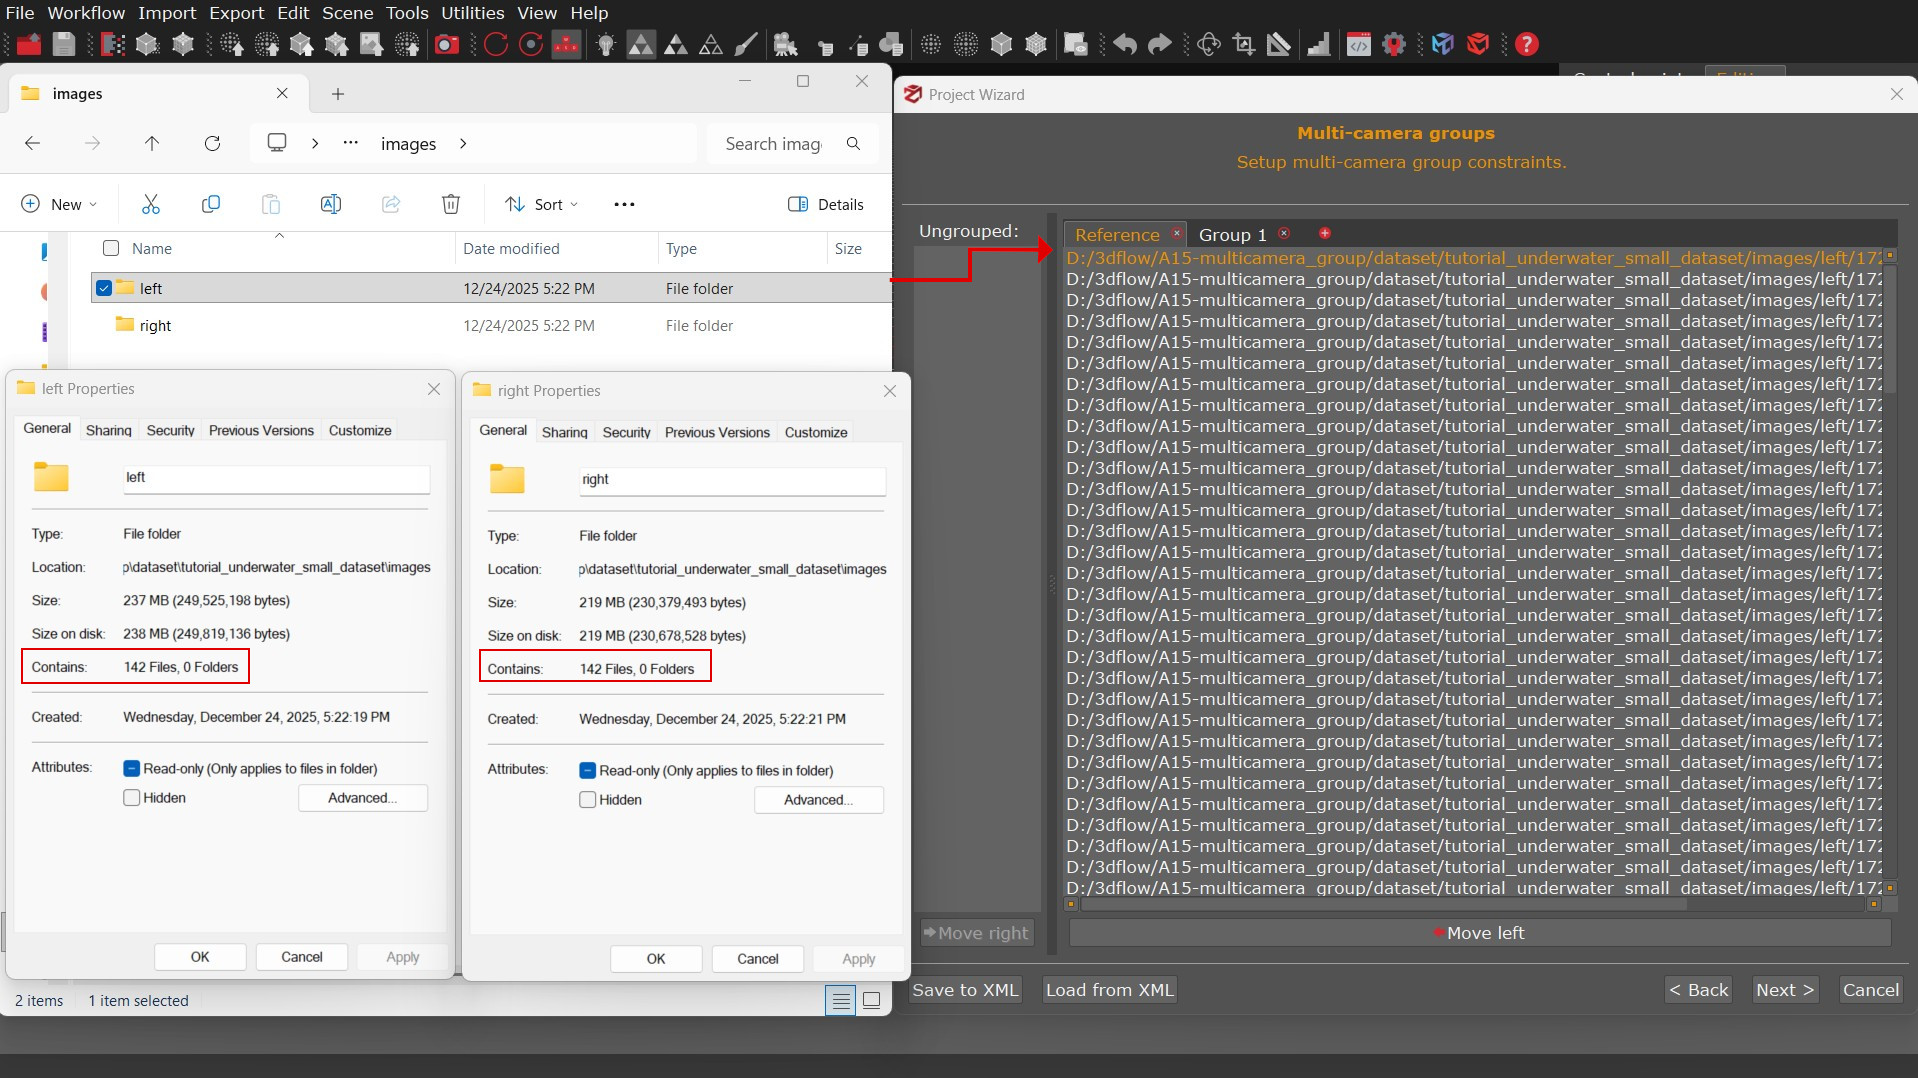The height and width of the screenshot is (1078, 1918).
Task: Click the red question mark help icon
Action: 1526,44
